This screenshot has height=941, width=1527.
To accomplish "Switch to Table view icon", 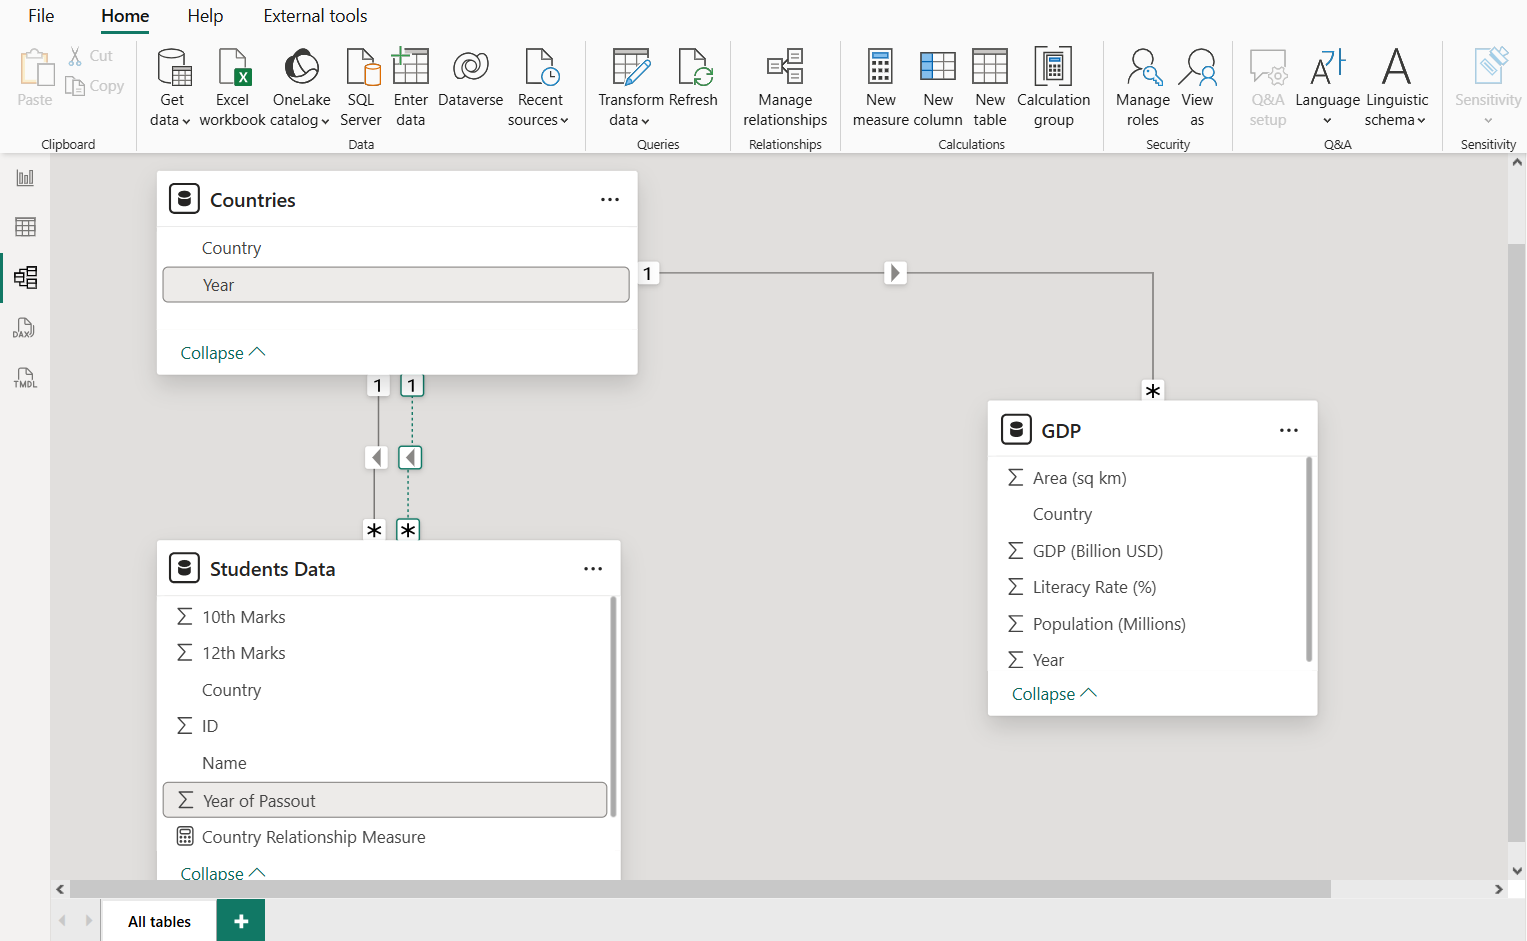I will click(x=25, y=227).
